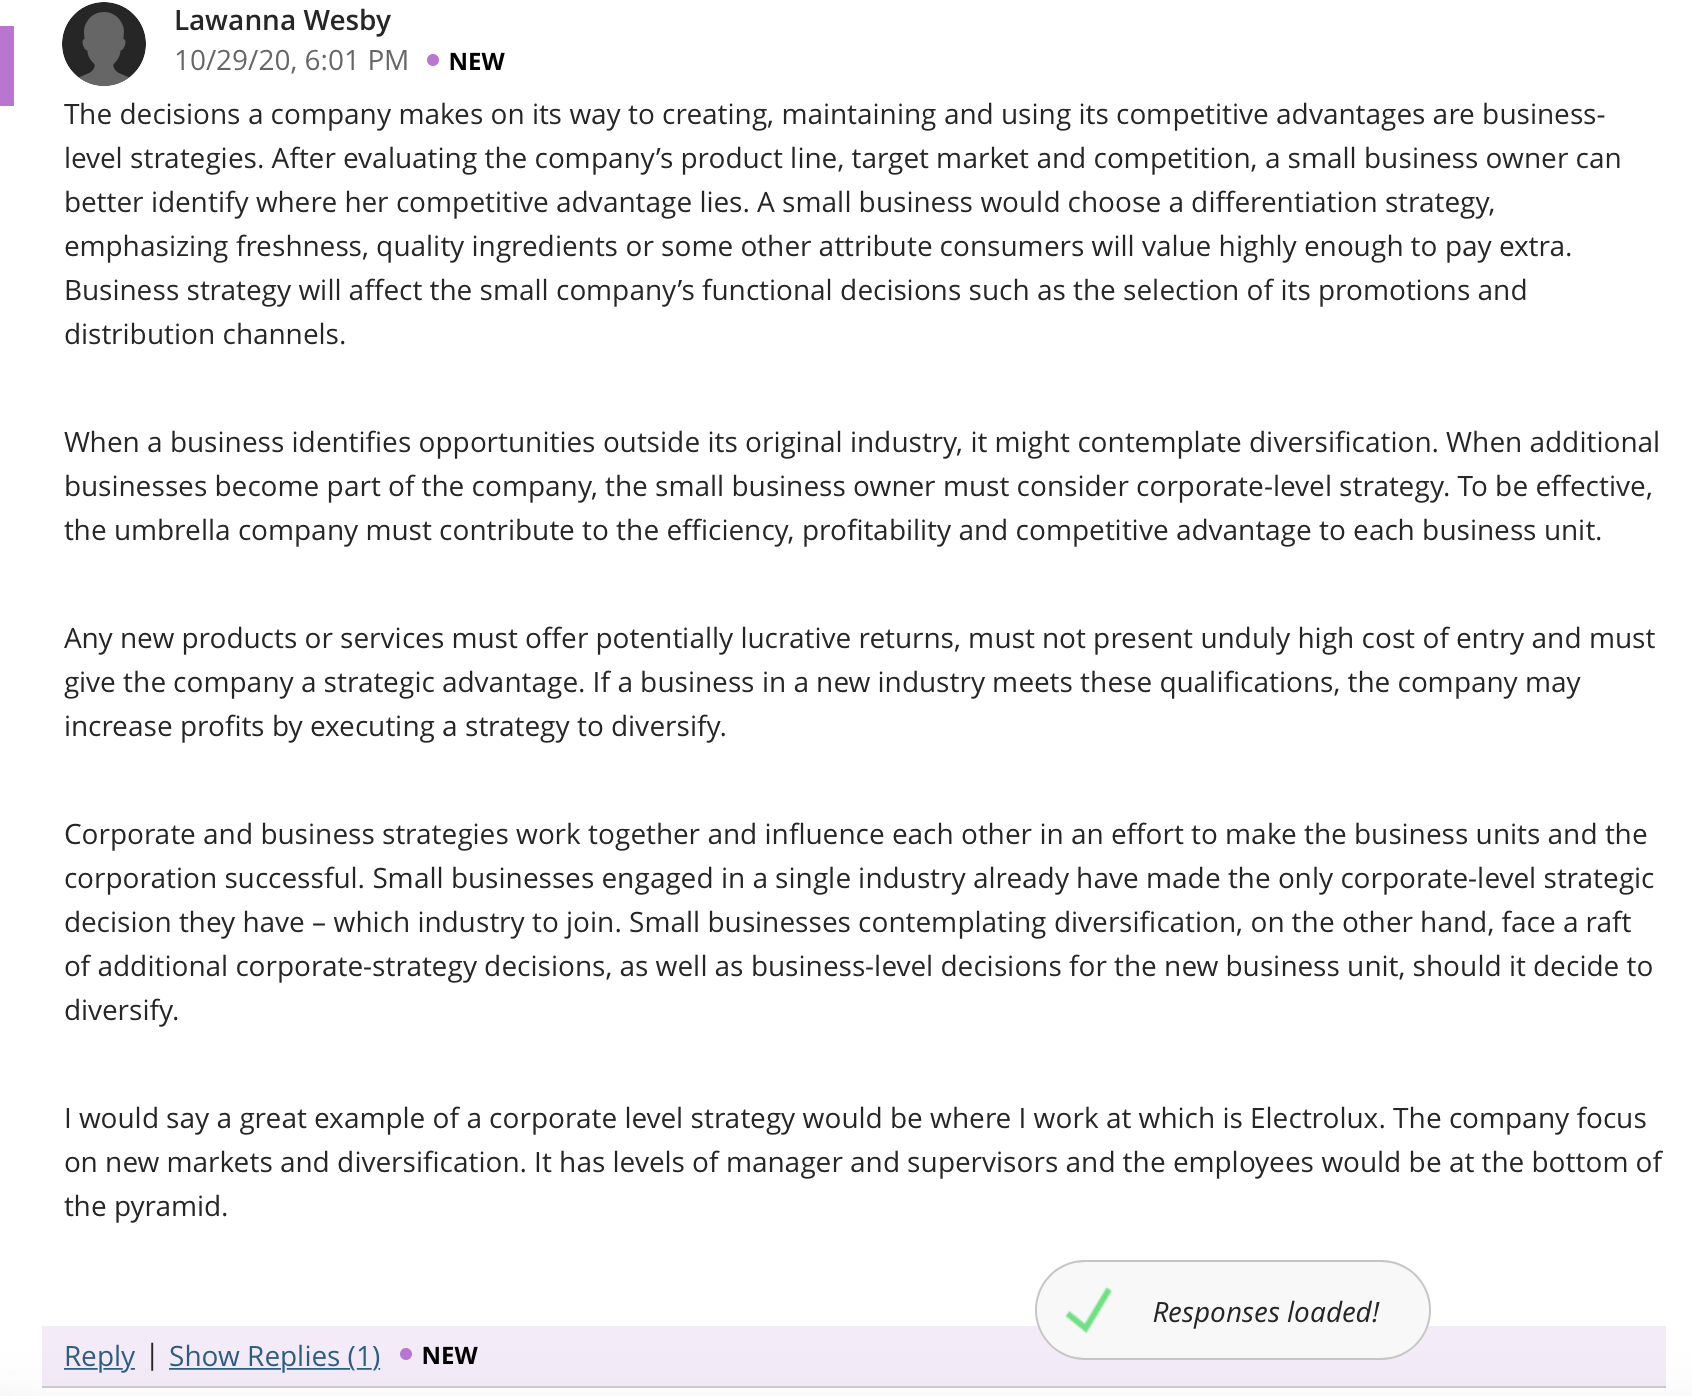
Task: Reply to Lawanna Wesby's post
Action: [x=99, y=1356]
